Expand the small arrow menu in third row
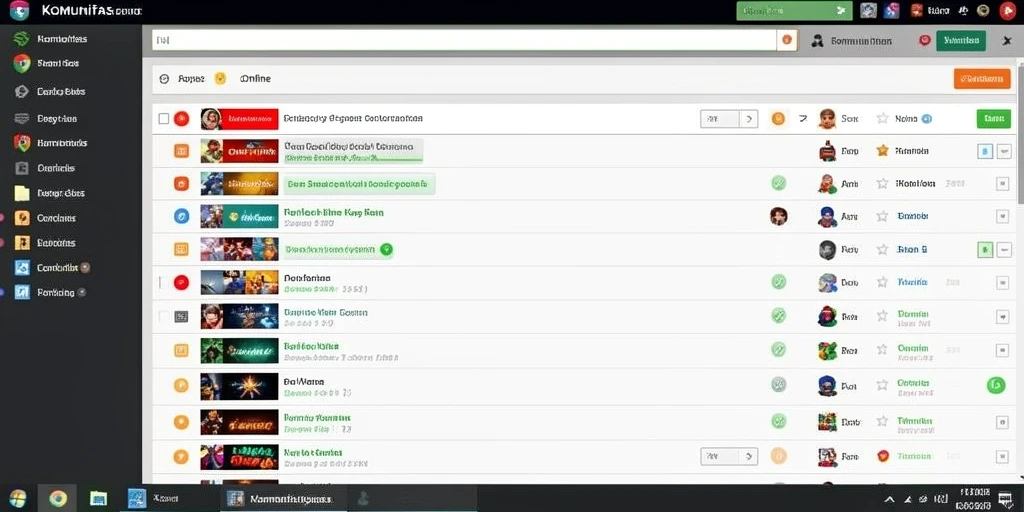 (1002, 184)
